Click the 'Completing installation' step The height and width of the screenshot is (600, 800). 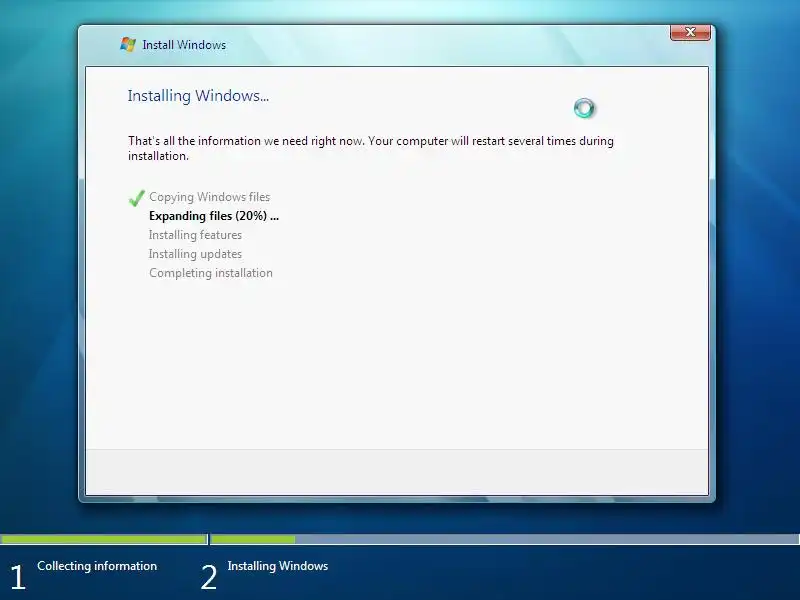pos(211,273)
